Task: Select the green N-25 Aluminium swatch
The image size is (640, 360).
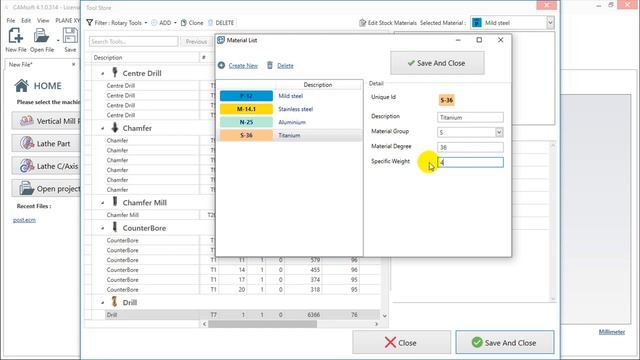Action: click(246, 122)
